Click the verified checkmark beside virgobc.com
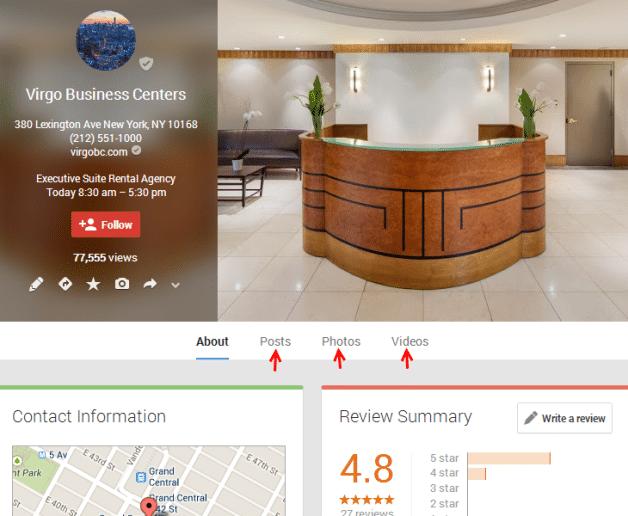Screen dimensions: 628x516 [x=137, y=150]
